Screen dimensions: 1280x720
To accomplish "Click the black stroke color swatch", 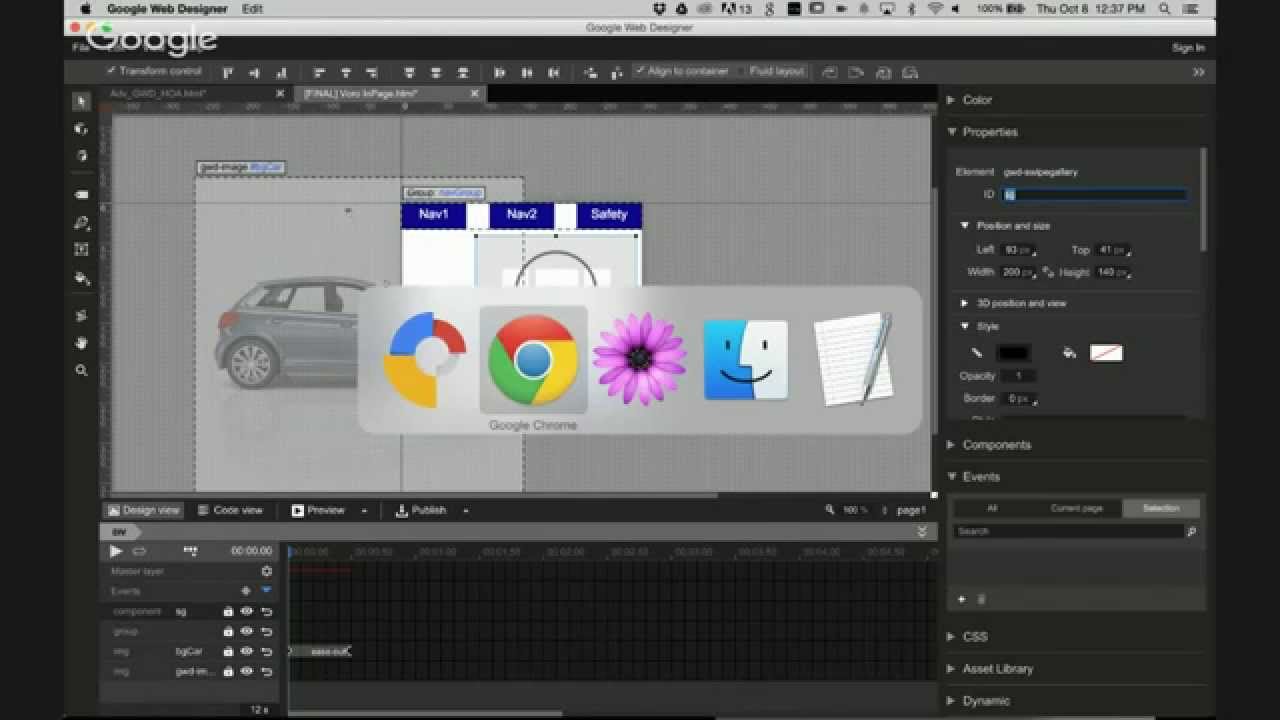I will tap(1013, 353).
